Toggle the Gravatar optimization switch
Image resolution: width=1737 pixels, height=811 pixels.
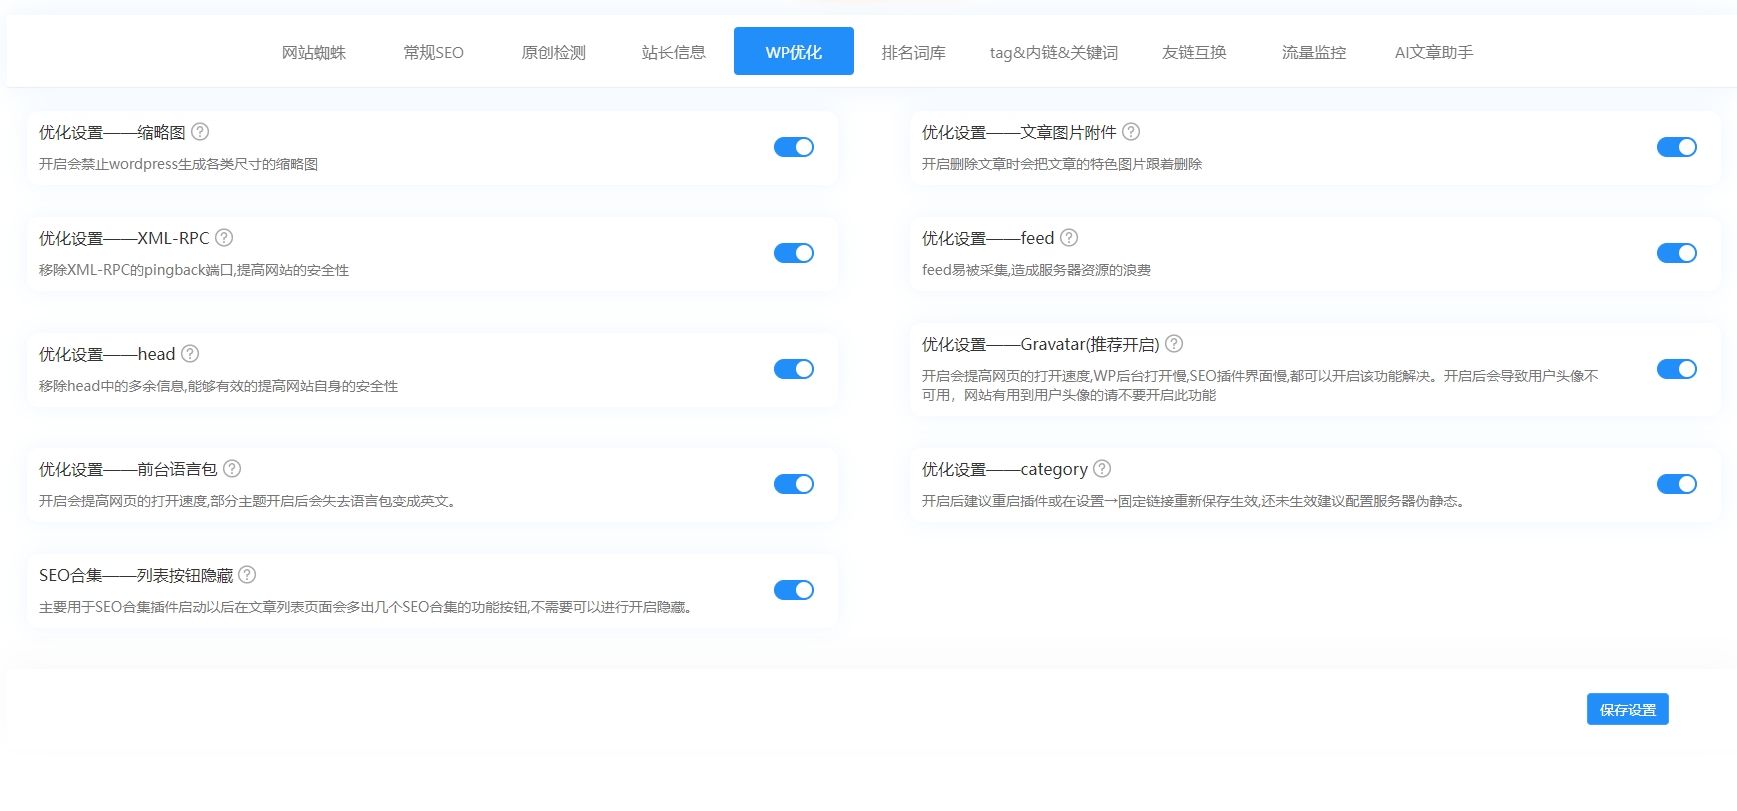click(x=1676, y=369)
